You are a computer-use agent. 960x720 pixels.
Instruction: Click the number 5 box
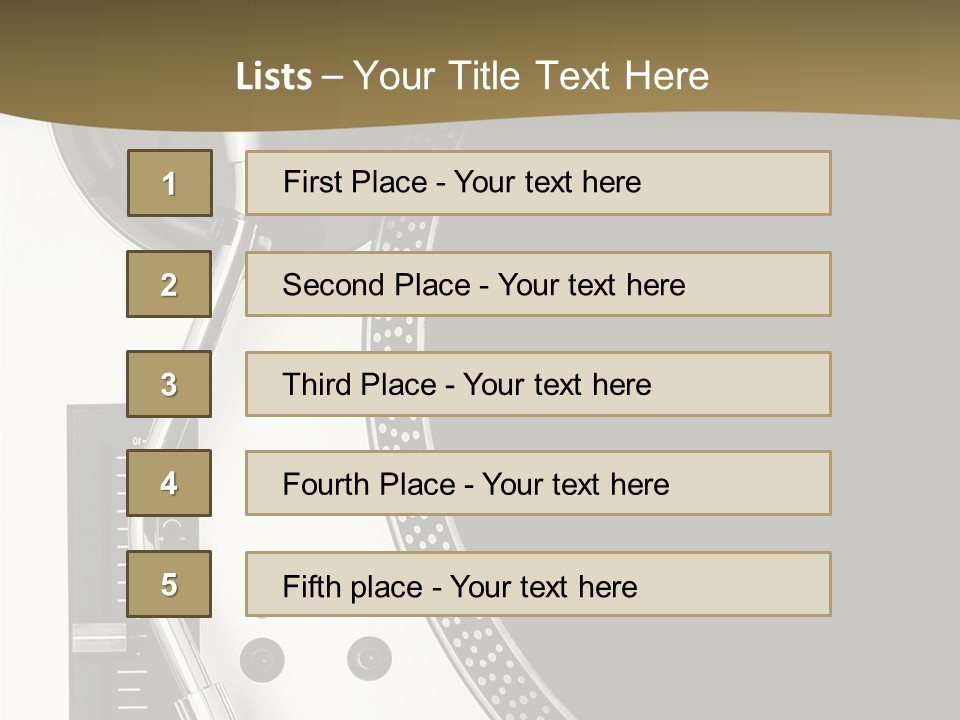(x=169, y=584)
